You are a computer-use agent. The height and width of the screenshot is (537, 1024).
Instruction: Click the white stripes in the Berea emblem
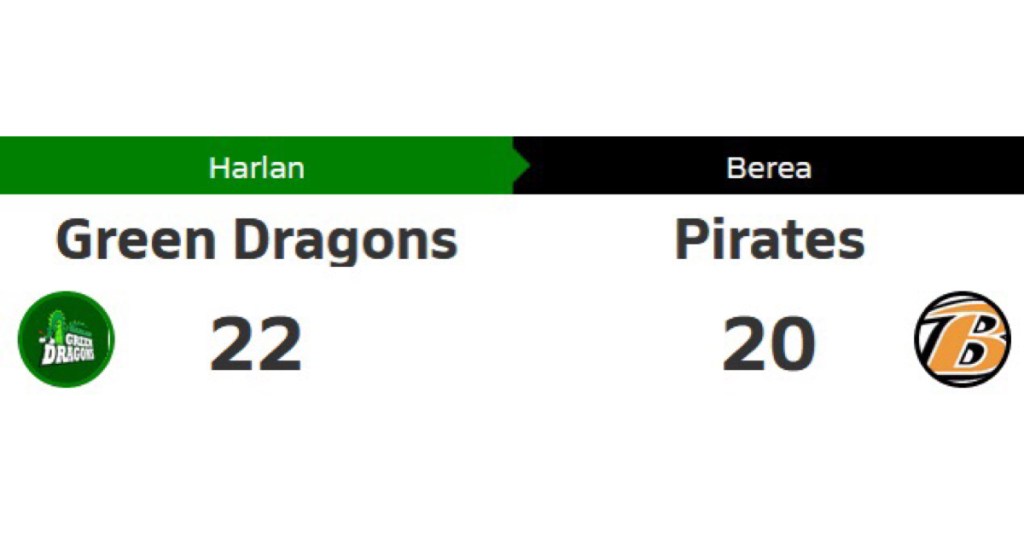coord(940,309)
